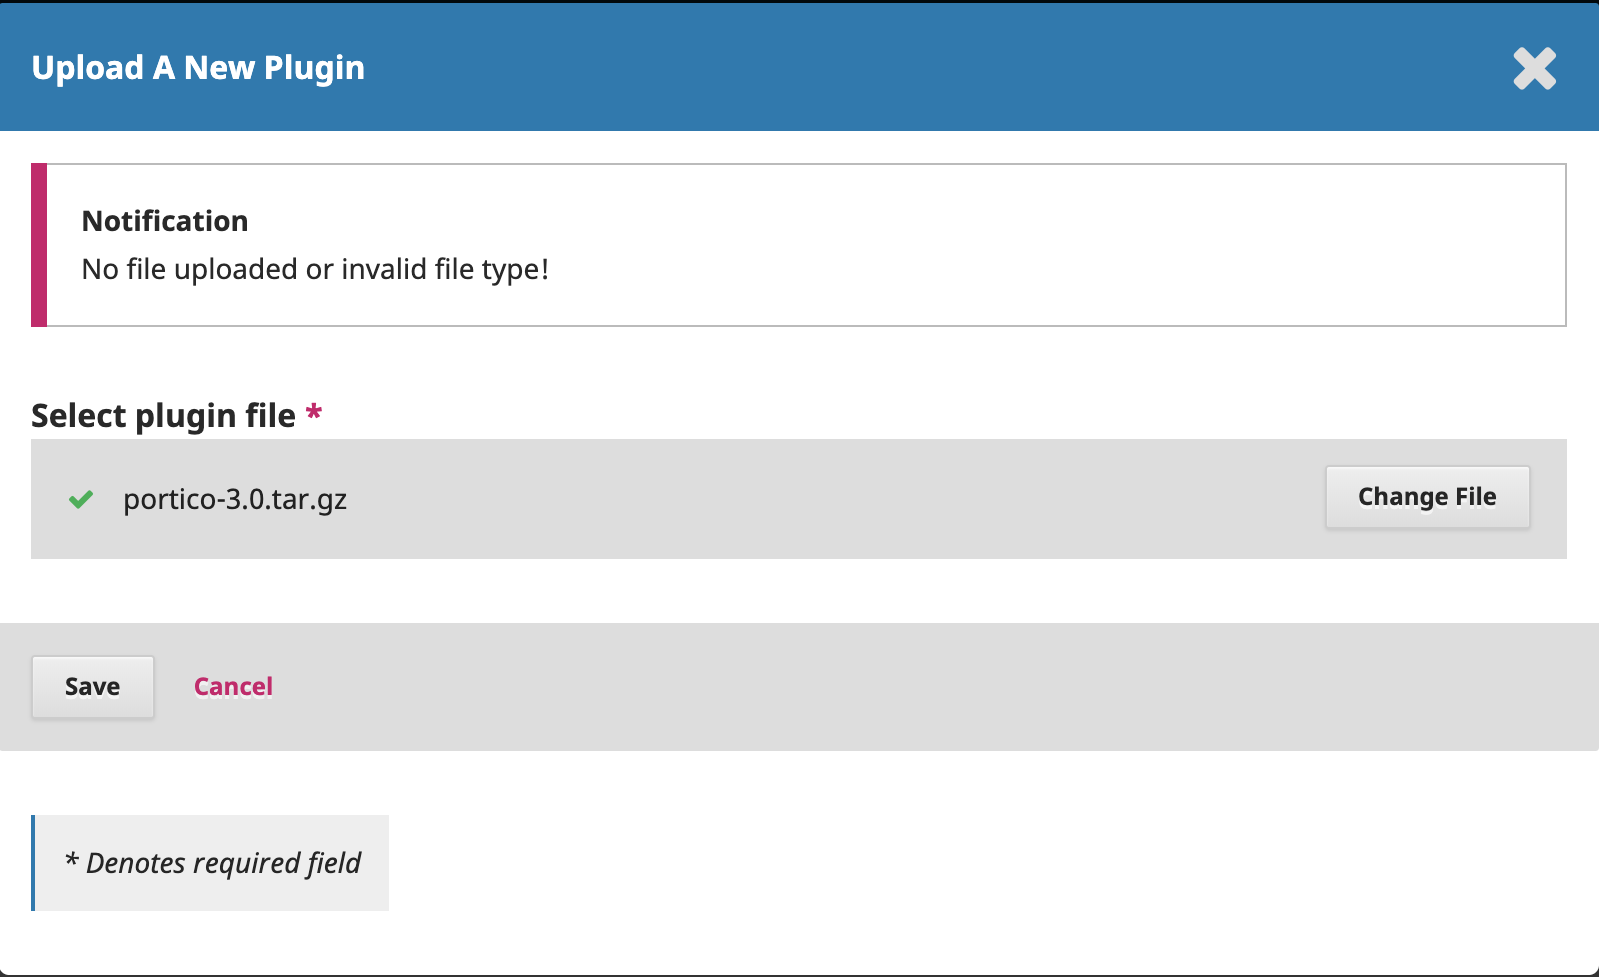Close the Upload A New Plugin dialog
Screen dimensions: 1599x977
tap(1534, 69)
